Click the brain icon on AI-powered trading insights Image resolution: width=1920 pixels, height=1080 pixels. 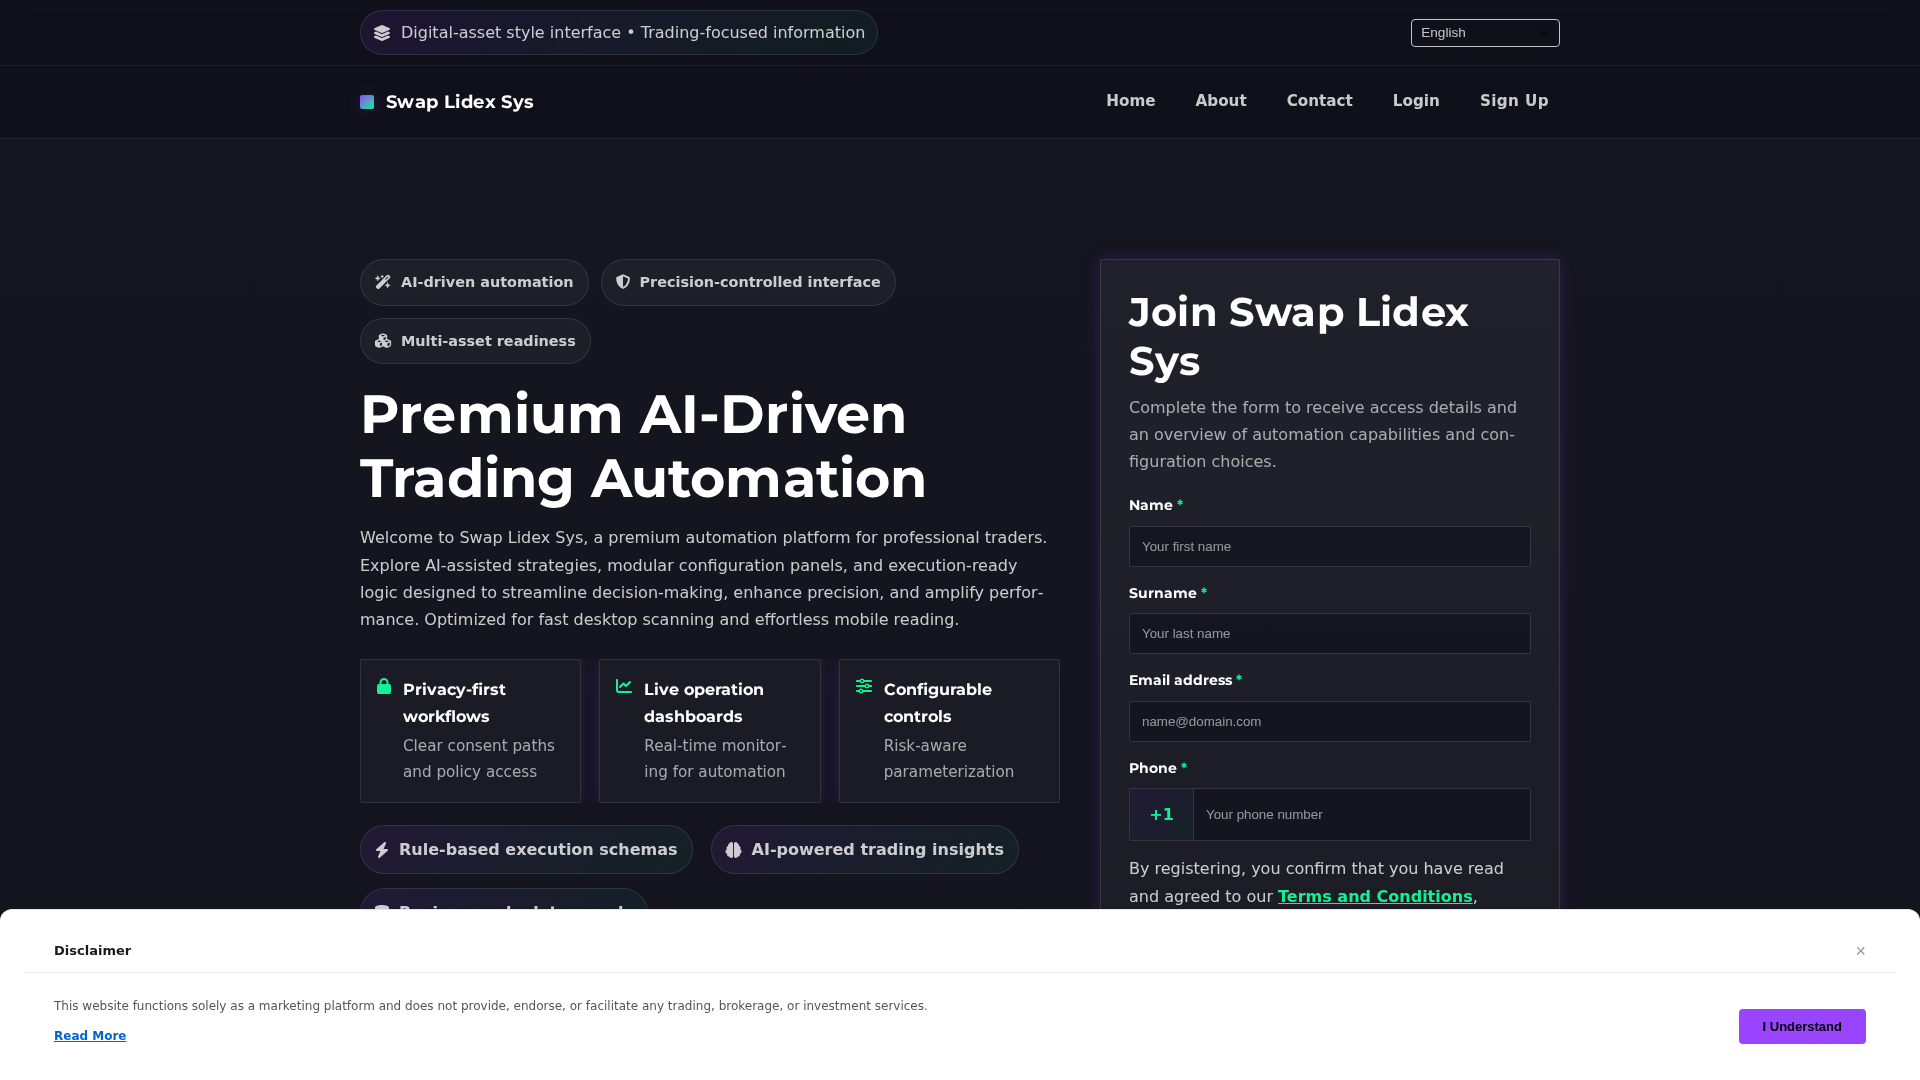(734, 850)
